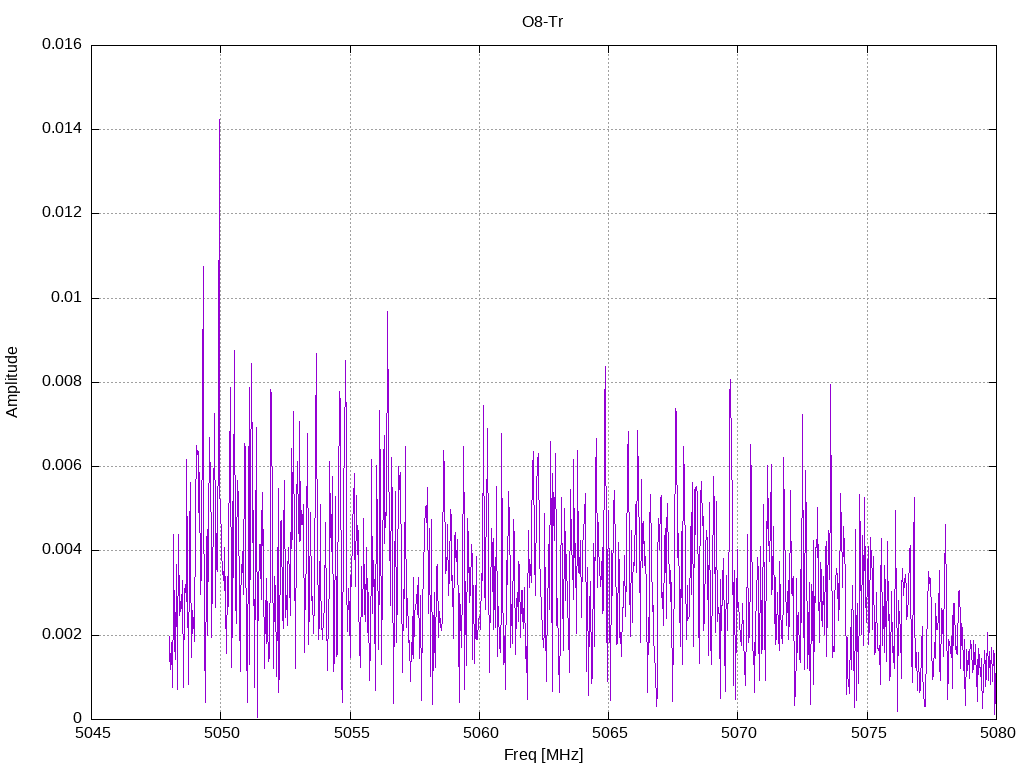This screenshot has height=768, width=1024.
Task: Click the 5055 x-axis tick label
Action: pos(350,734)
